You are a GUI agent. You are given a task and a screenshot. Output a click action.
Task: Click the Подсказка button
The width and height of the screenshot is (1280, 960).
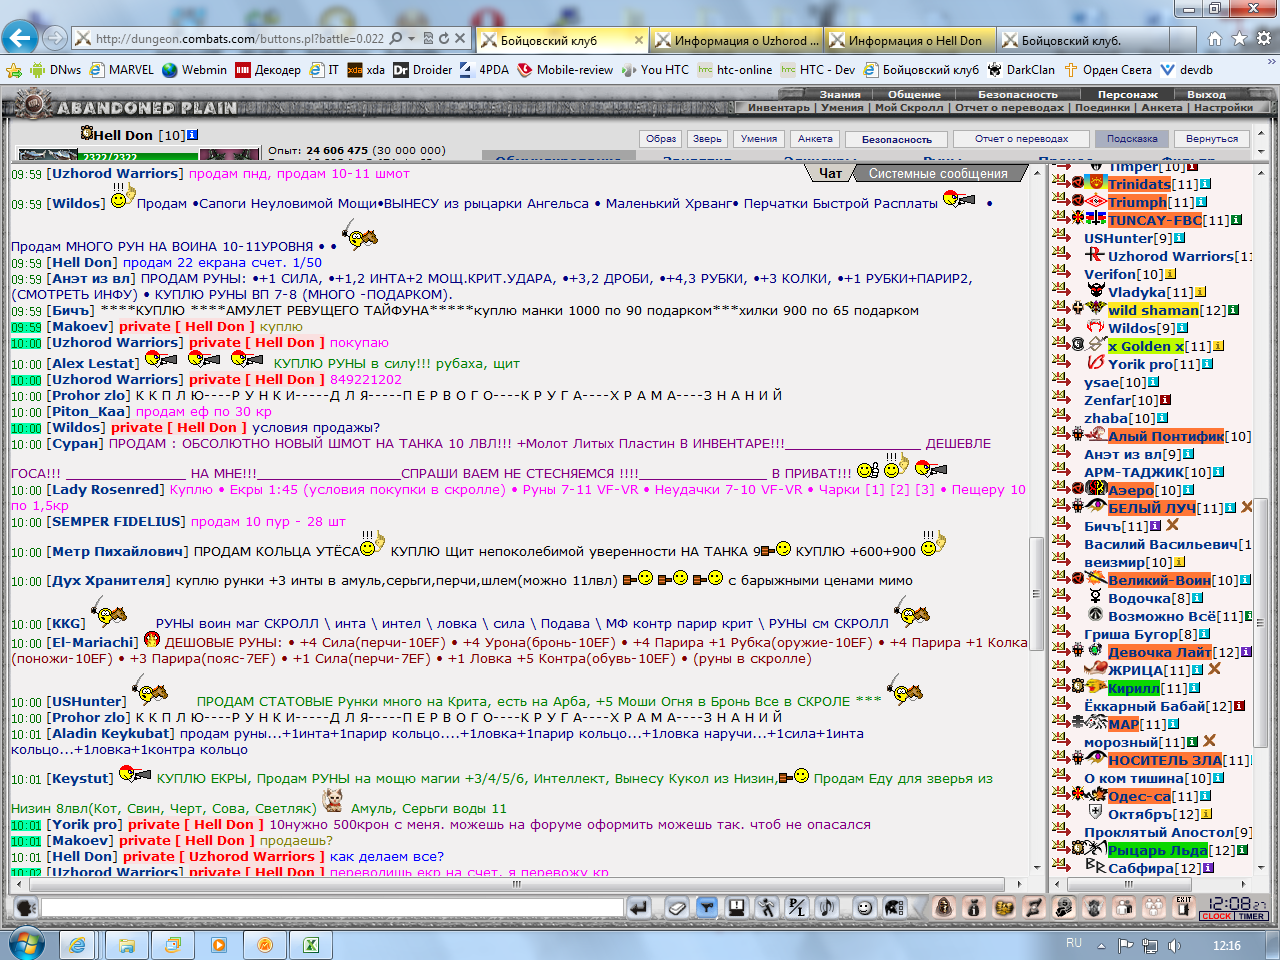[1132, 139]
